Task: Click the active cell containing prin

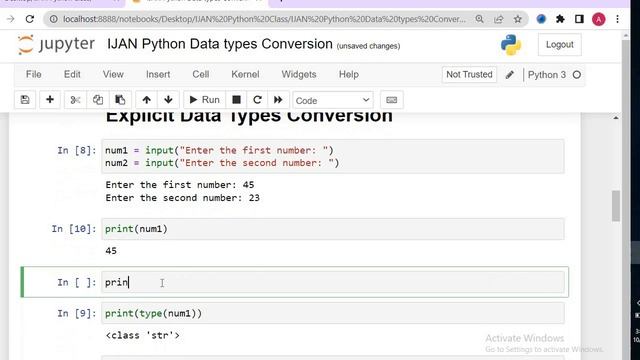Action: pos(333,282)
